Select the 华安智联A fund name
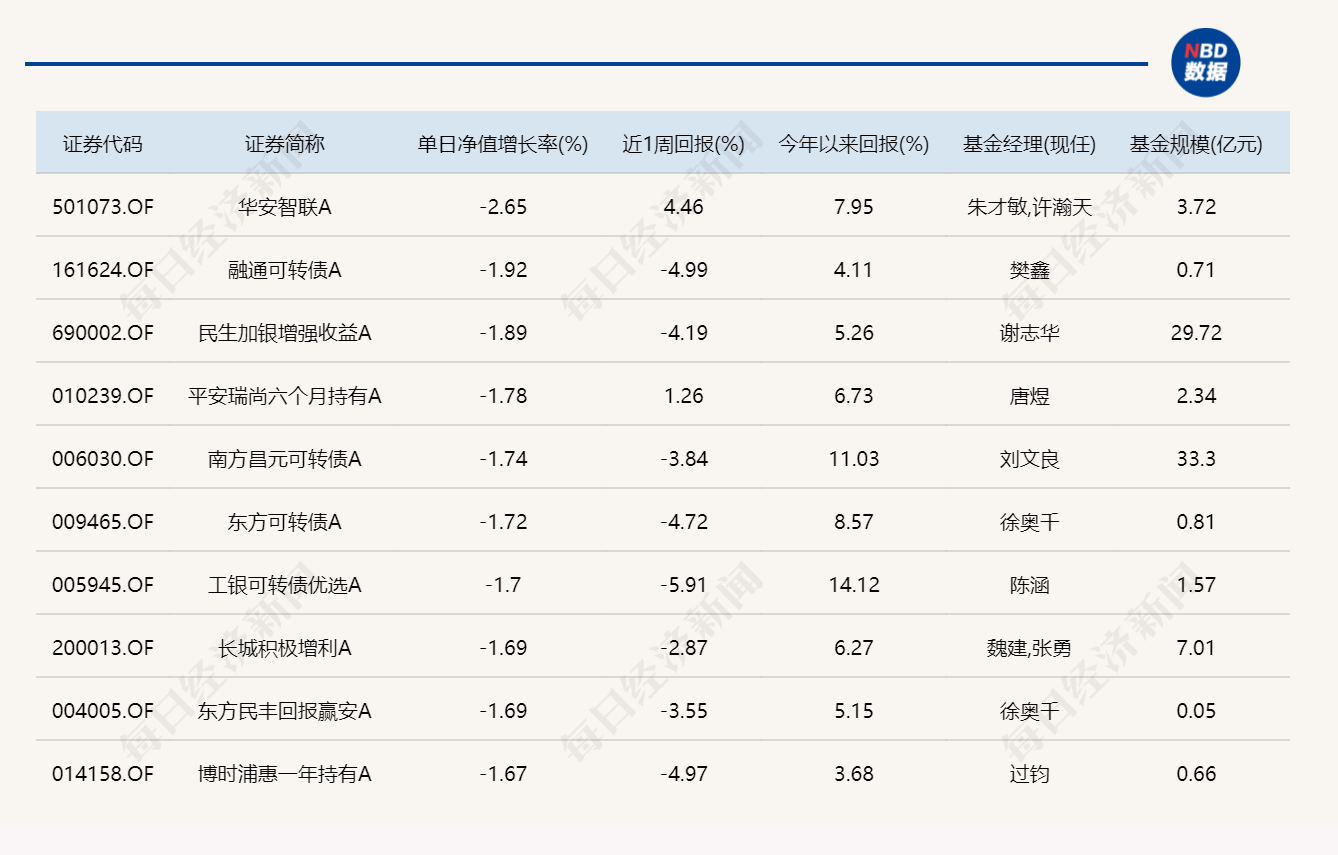The image size is (1338, 855). pyautogui.click(x=285, y=207)
